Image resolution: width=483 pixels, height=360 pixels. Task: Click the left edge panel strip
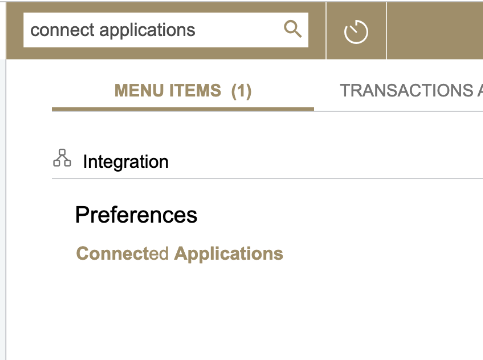3,209
